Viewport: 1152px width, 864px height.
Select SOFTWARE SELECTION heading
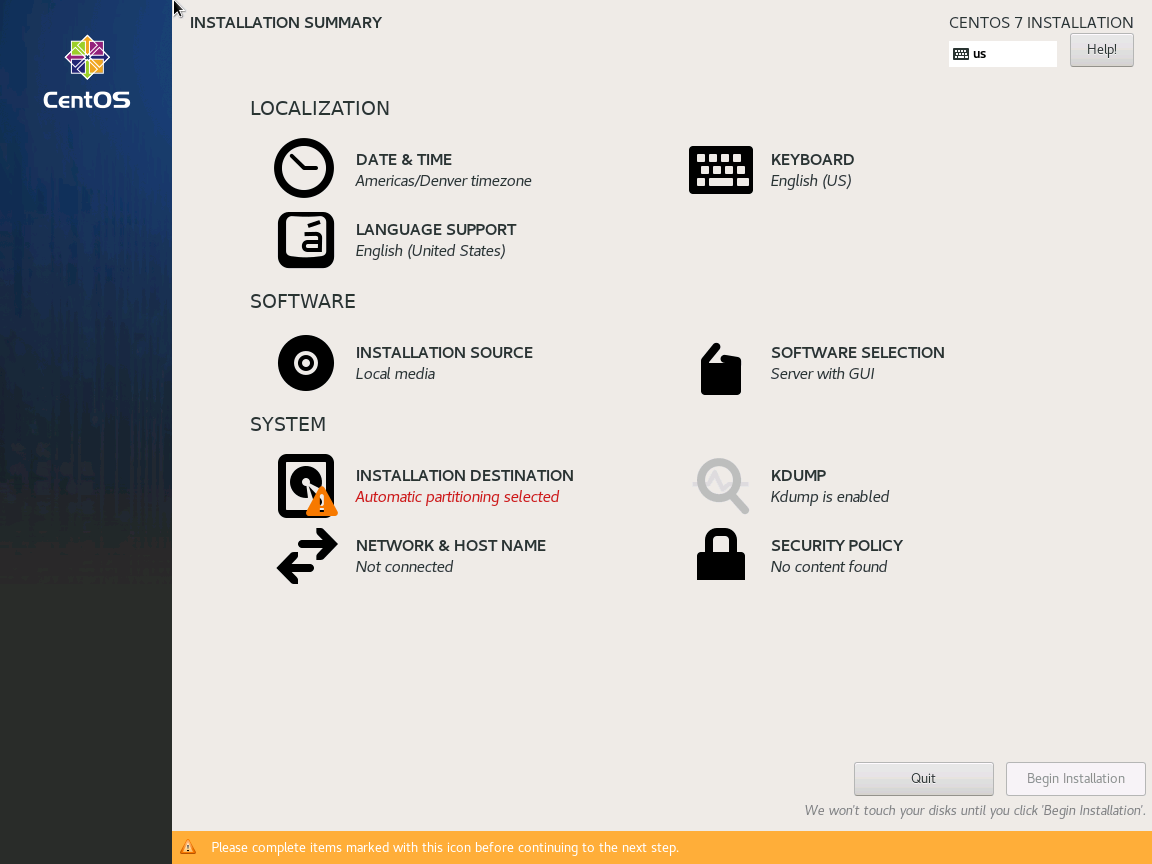click(x=857, y=352)
